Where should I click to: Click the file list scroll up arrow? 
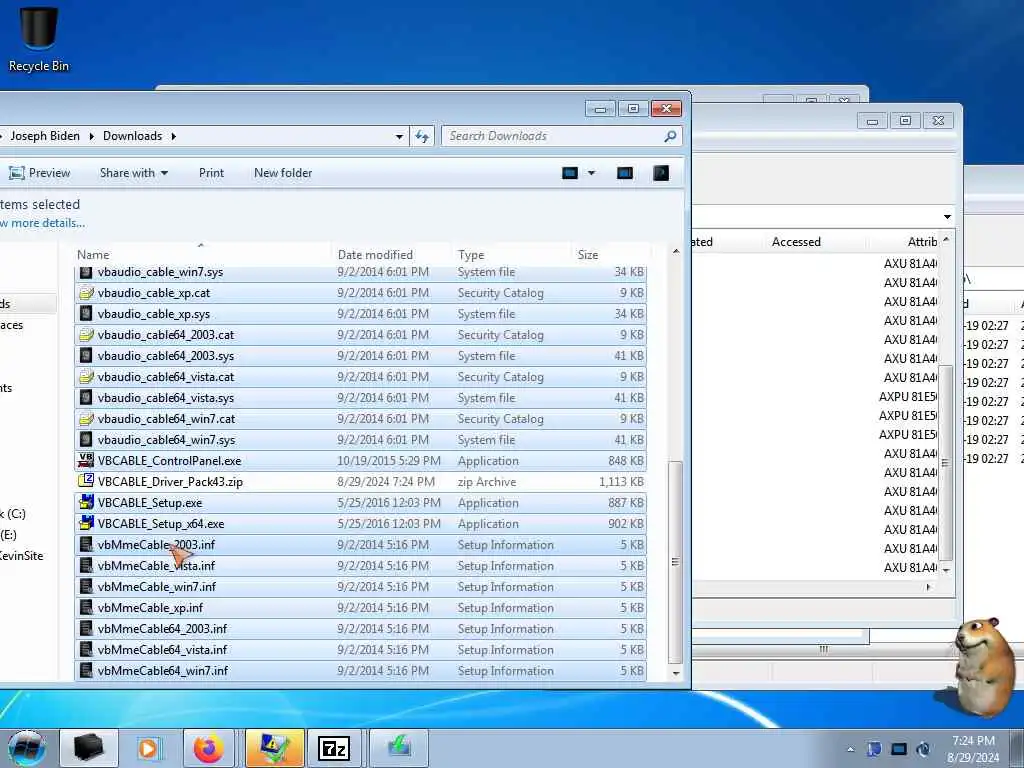[x=675, y=251]
